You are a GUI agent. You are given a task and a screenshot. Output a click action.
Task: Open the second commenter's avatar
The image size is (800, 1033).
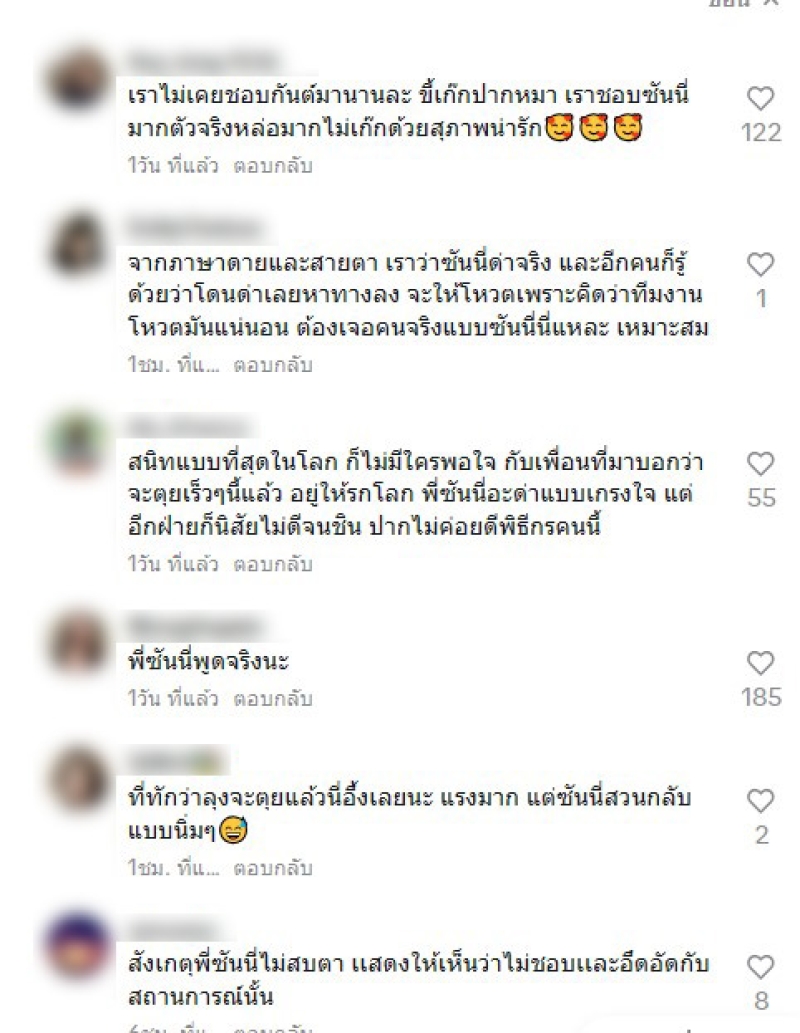[x=79, y=244]
